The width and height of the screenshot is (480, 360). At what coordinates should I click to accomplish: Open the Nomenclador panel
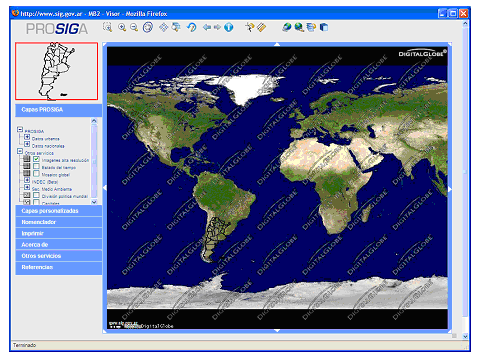pos(58,222)
